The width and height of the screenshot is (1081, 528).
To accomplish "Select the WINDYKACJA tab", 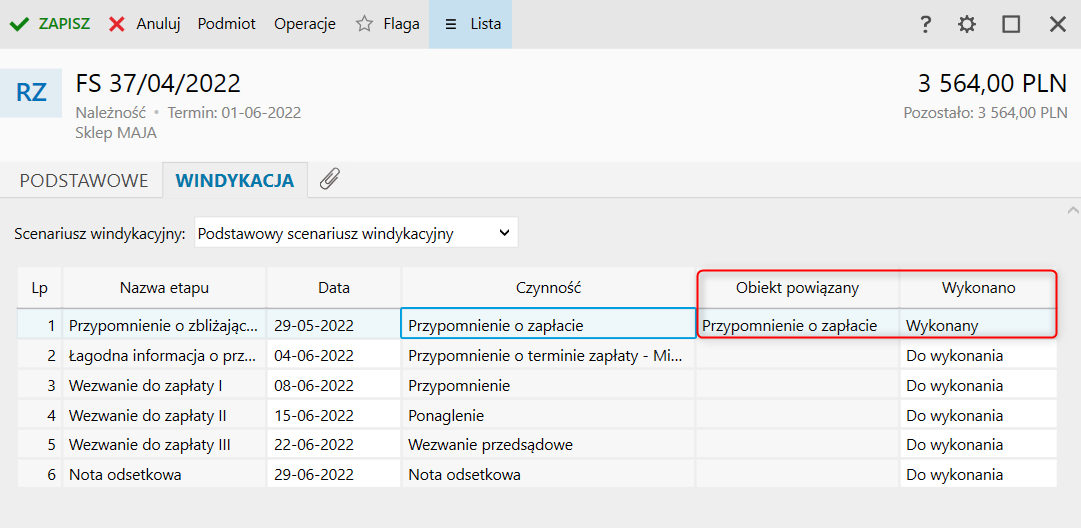I will (235, 181).
